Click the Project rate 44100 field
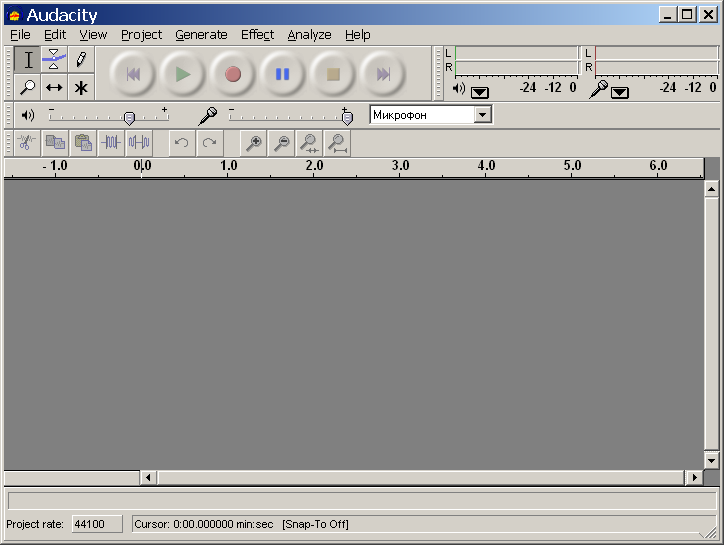724x545 pixels. click(97, 524)
